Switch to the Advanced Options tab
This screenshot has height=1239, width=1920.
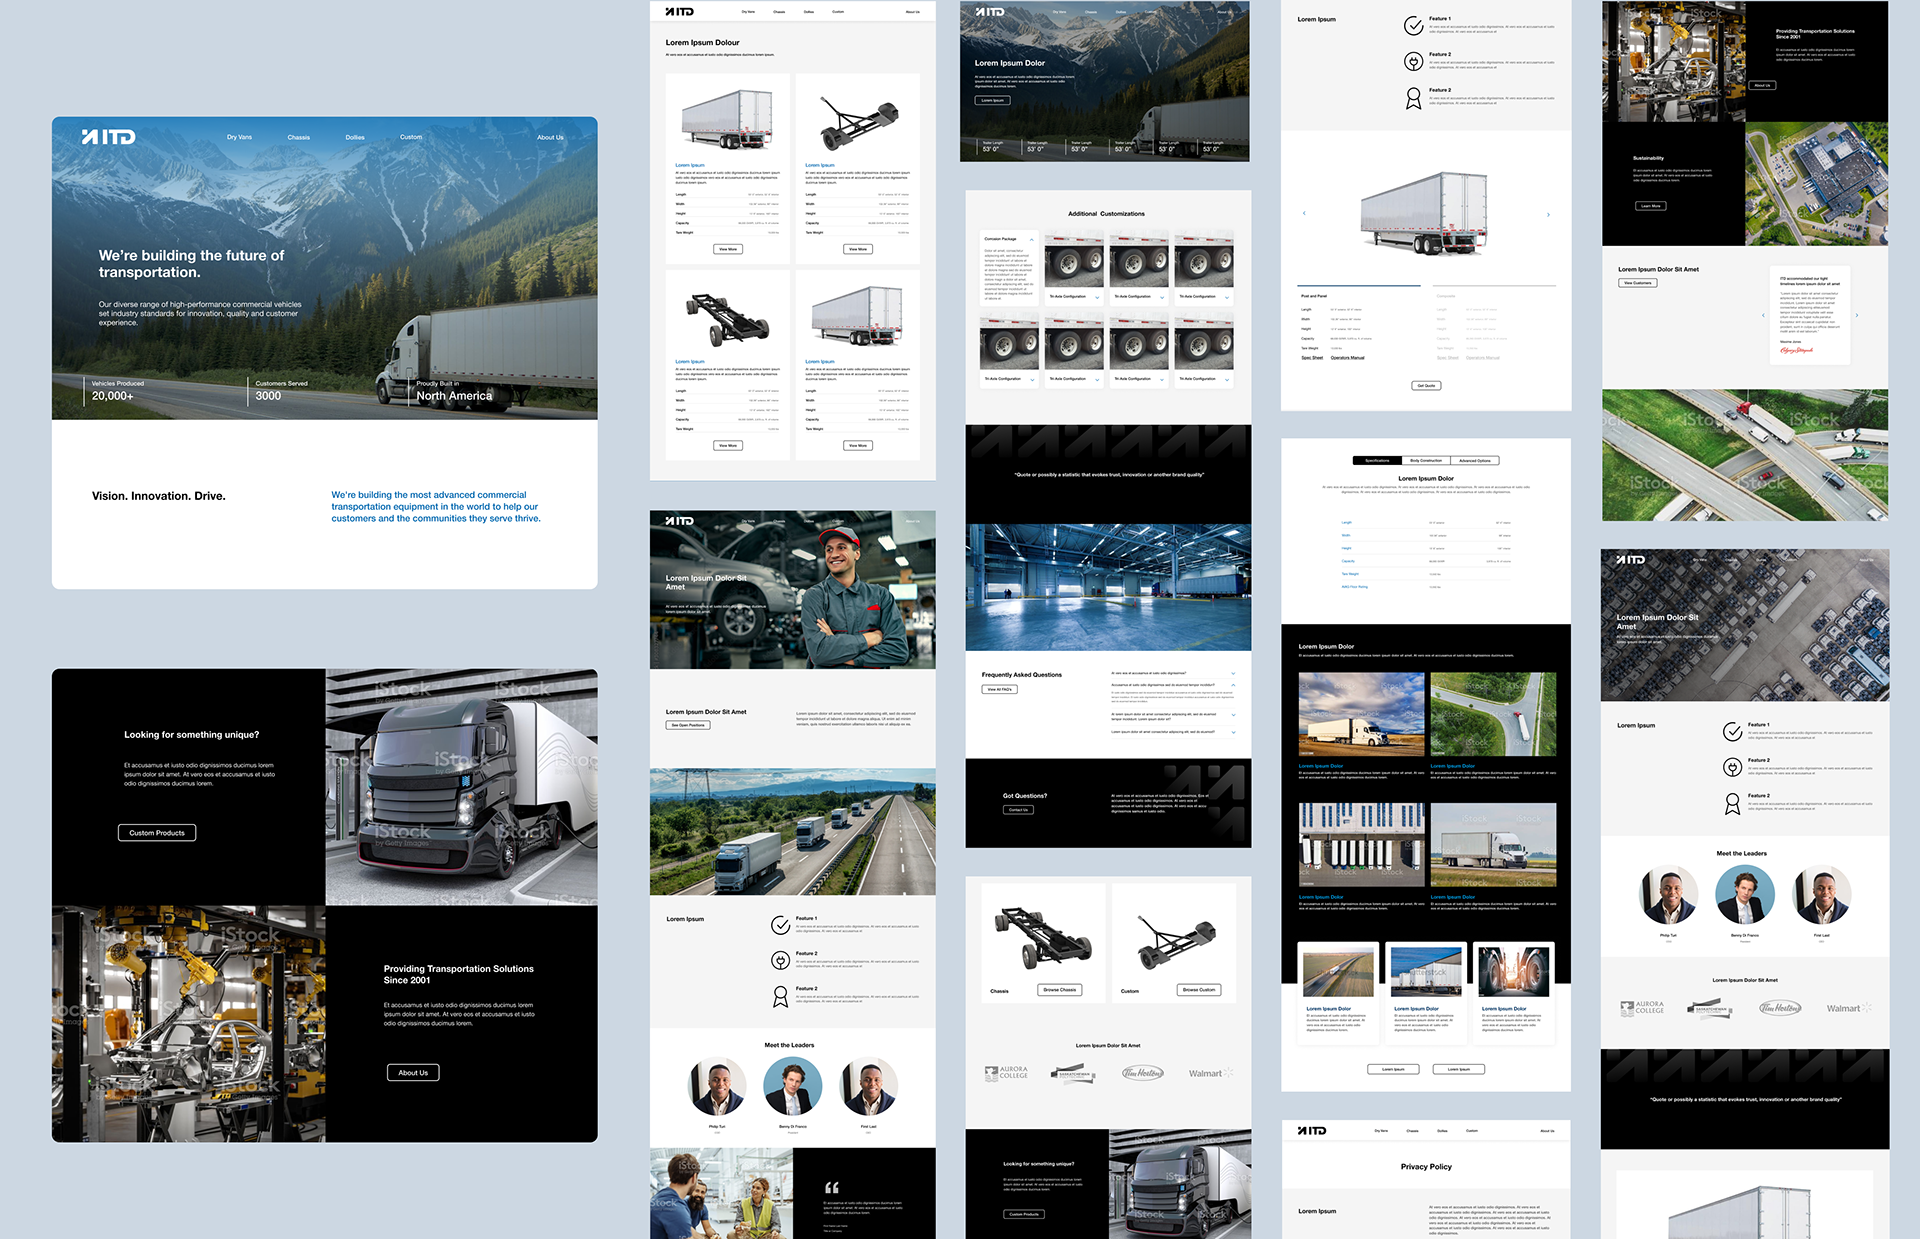click(1474, 460)
